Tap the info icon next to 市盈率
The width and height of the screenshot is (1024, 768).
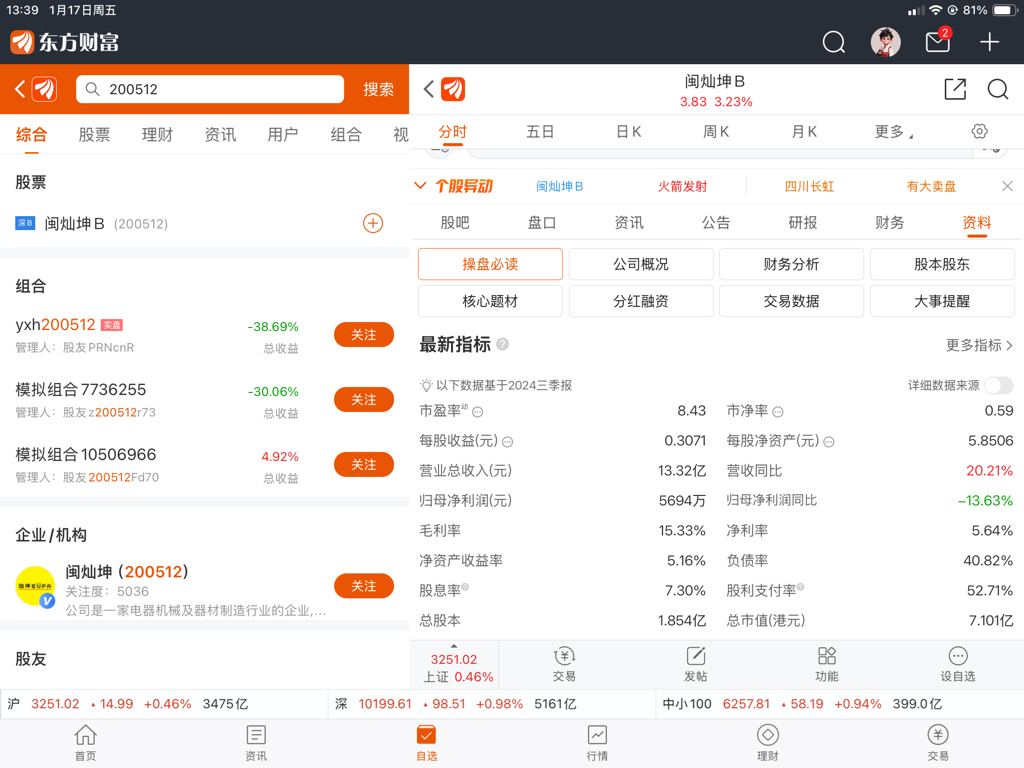pos(477,412)
